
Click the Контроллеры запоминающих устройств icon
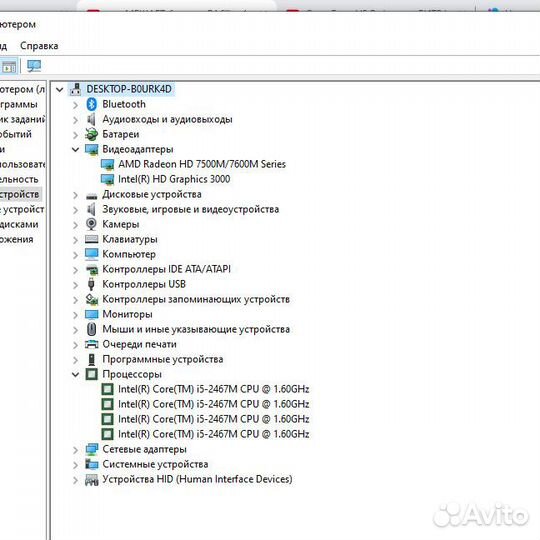pos(91,299)
